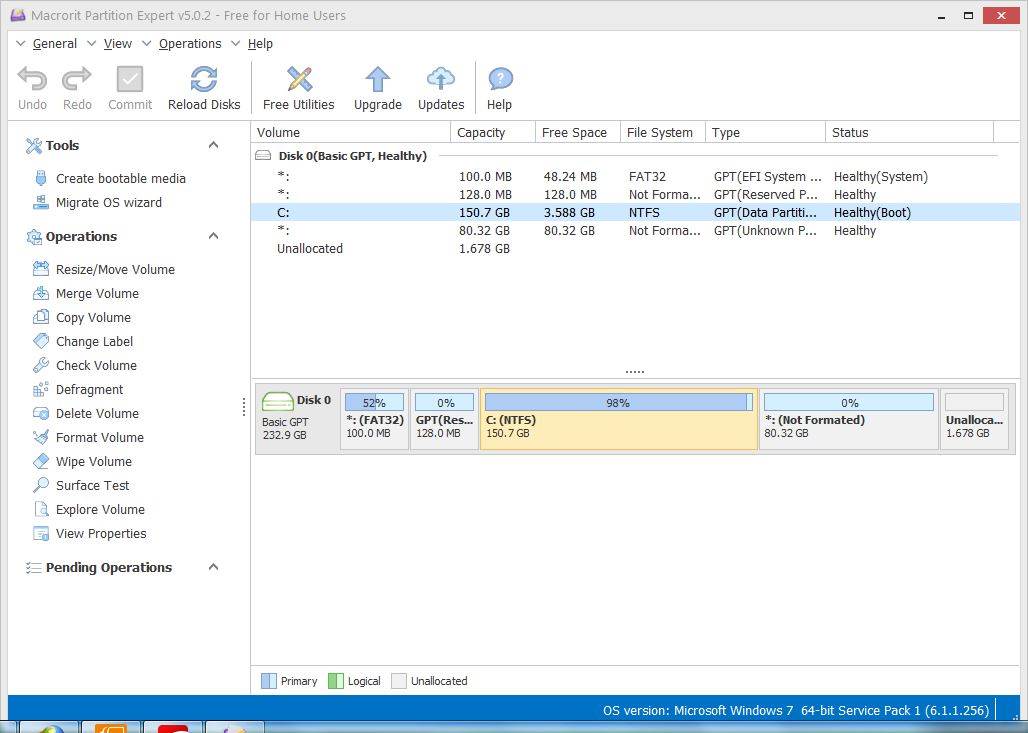This screenshot has width=1028, height=733.
Task: Click the Unallocated legend color swatch
Action: [399, 681]
